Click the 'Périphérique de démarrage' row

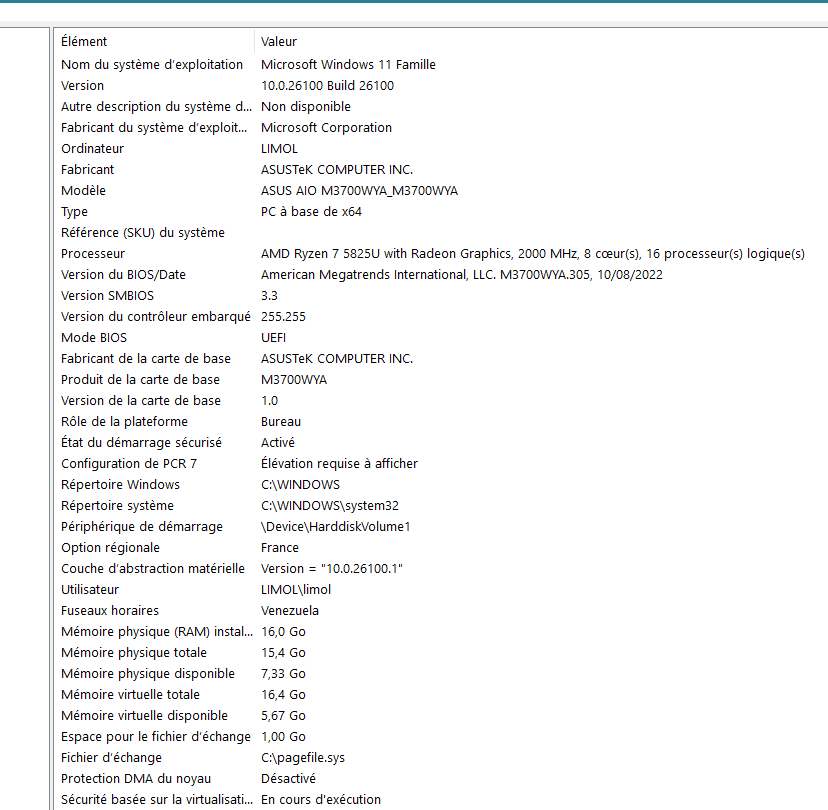pyautogui.click(x=142, y=526)
